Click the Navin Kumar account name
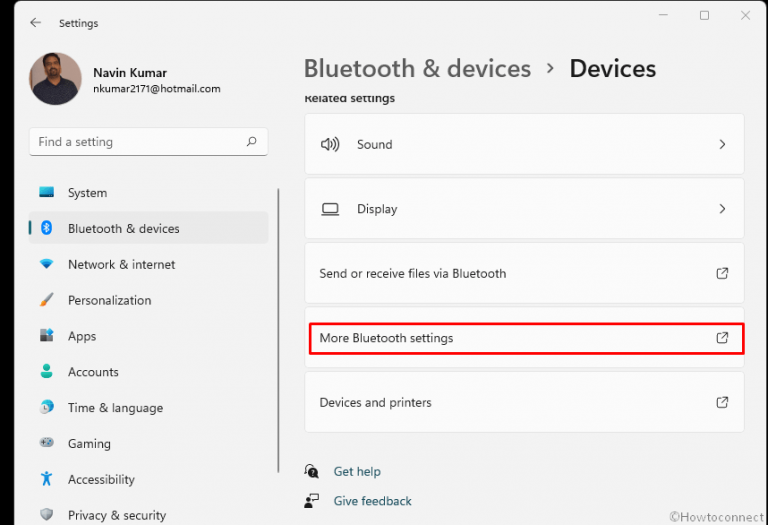Viewport: 768px width, 525px height. pos(130,72)
